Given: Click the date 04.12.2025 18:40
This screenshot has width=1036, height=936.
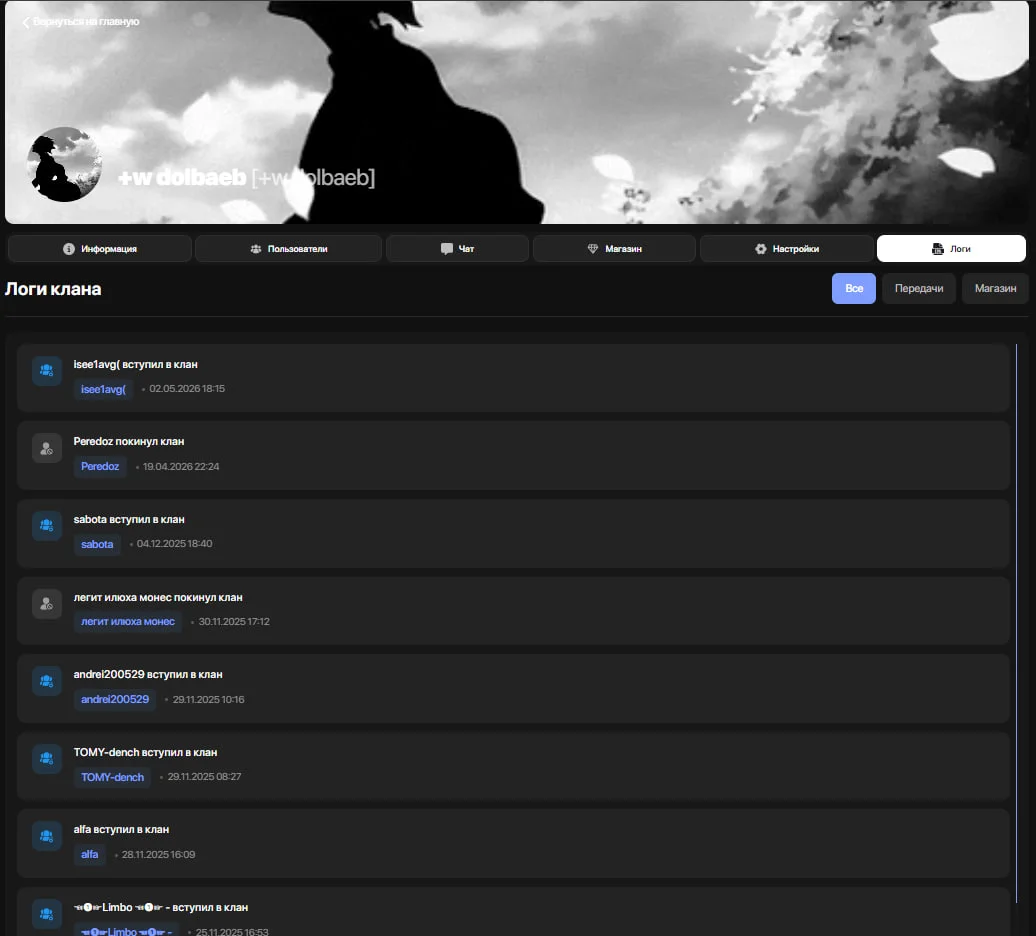Looking at the screenshot, I should [x=174, y=544].
